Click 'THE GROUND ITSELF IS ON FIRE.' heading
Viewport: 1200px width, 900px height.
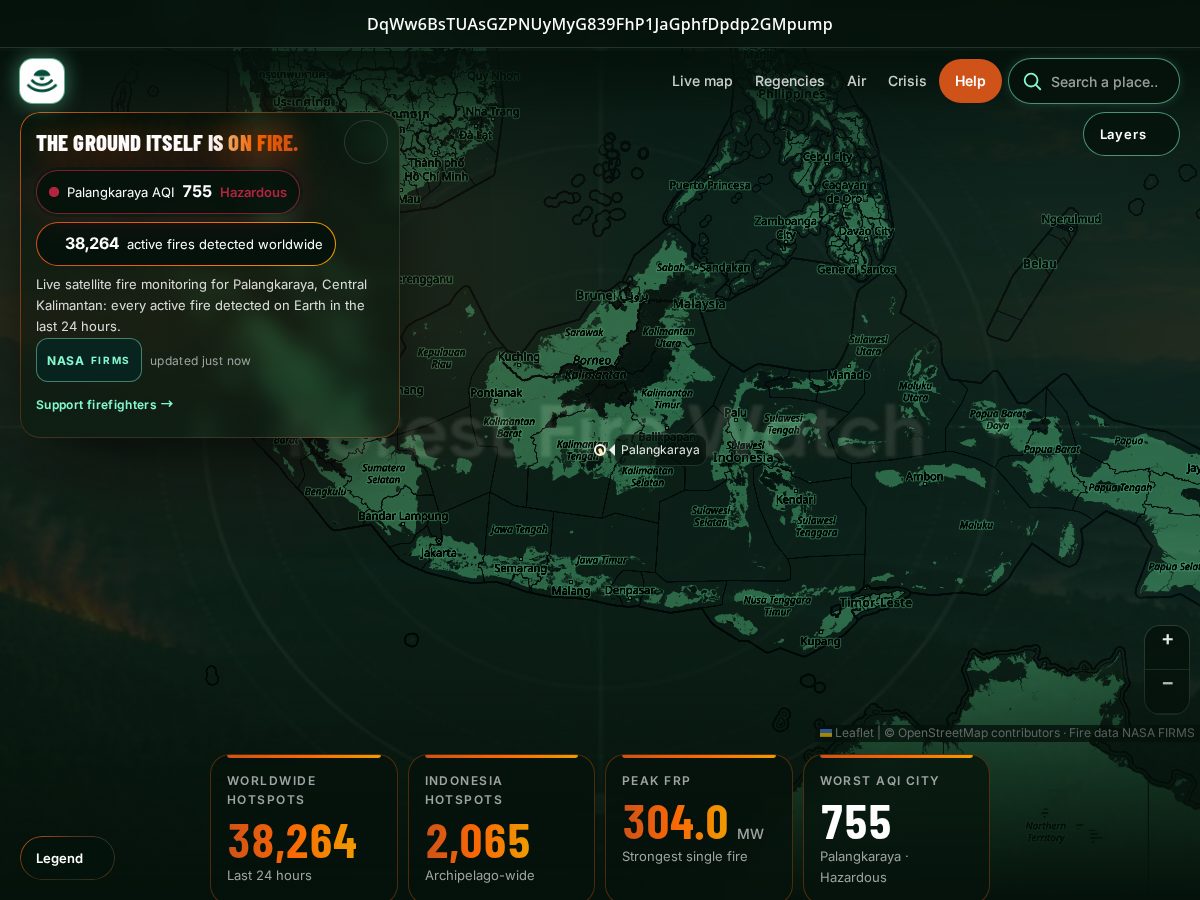pos(167,143)
